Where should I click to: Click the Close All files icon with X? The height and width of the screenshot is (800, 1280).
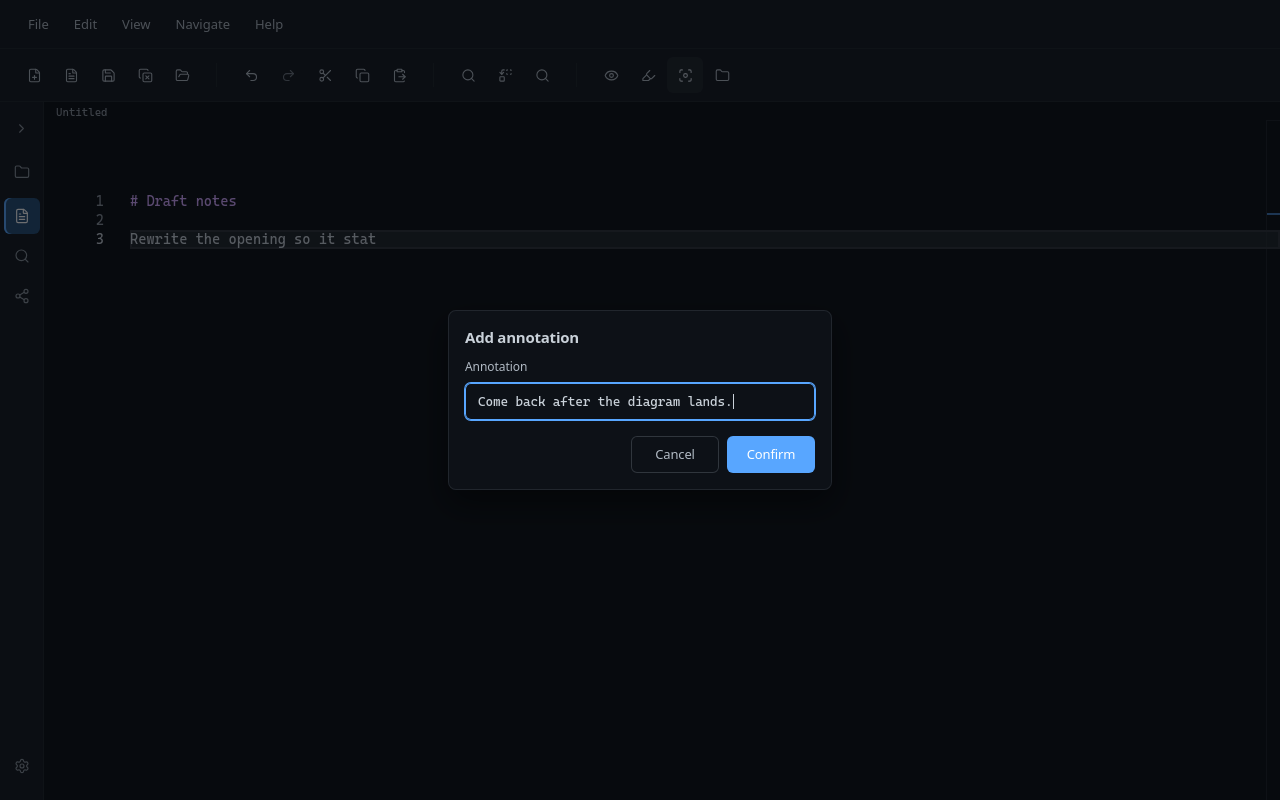[145, 75]
